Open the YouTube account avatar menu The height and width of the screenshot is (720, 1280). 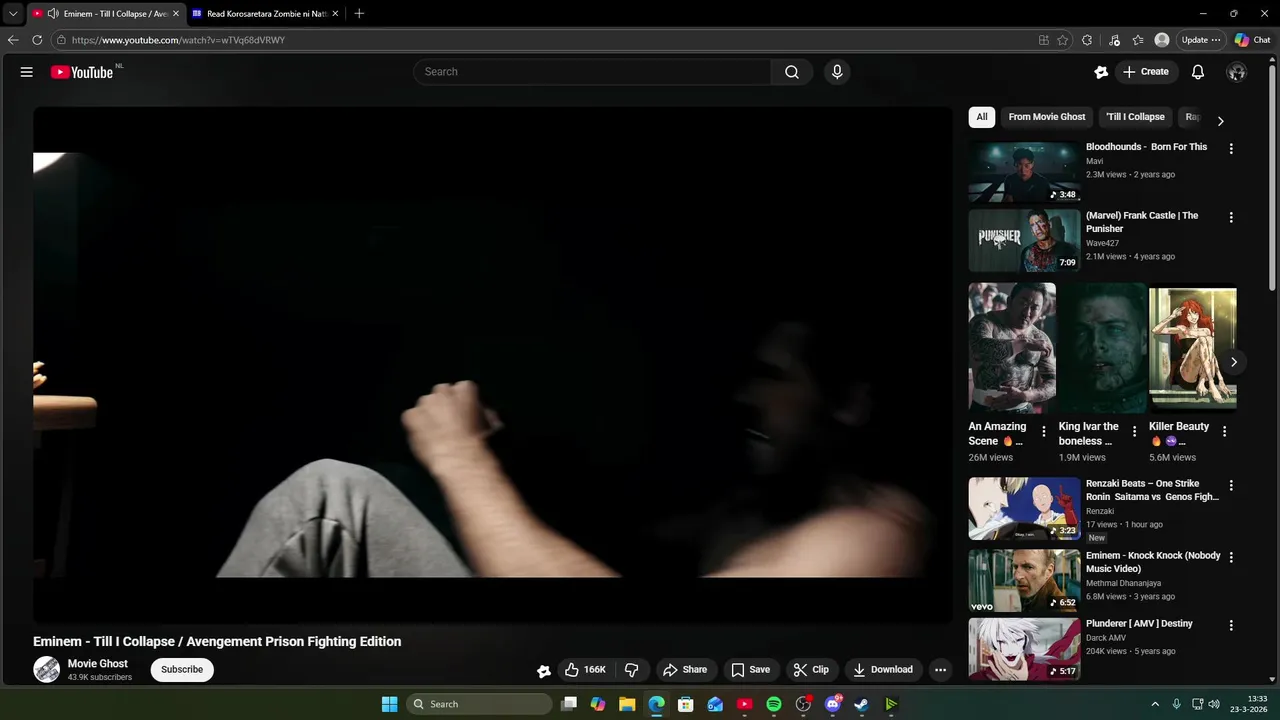[x=1237, y=72]
